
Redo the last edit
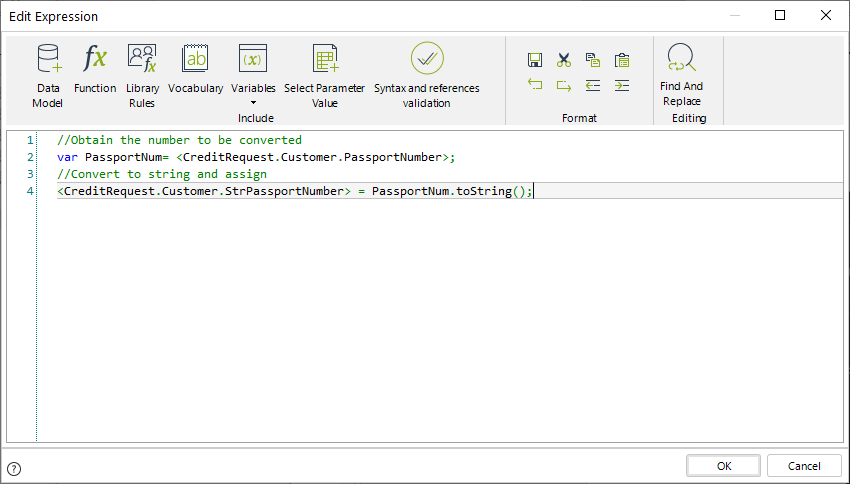pos(564,86)
